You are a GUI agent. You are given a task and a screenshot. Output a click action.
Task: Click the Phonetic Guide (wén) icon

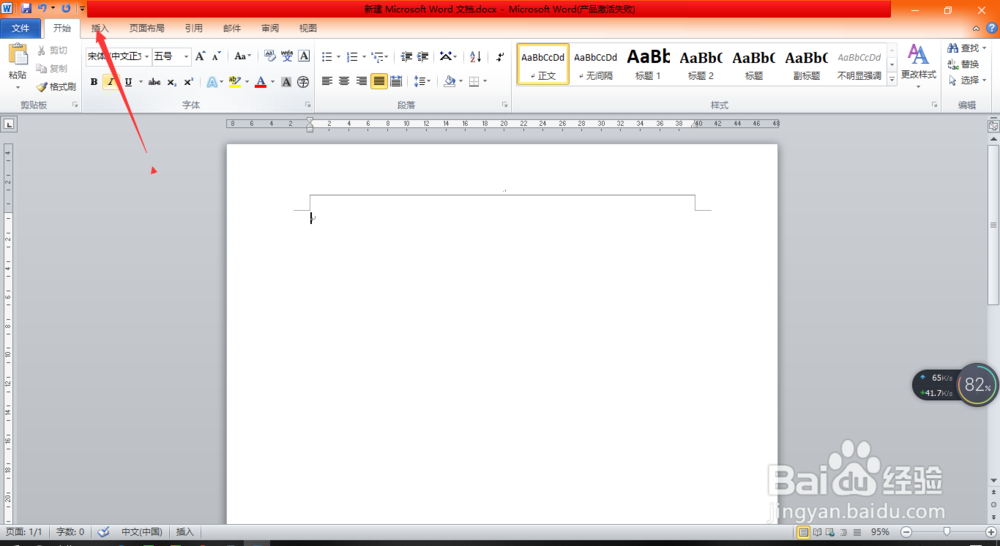(x=287, y=56)
